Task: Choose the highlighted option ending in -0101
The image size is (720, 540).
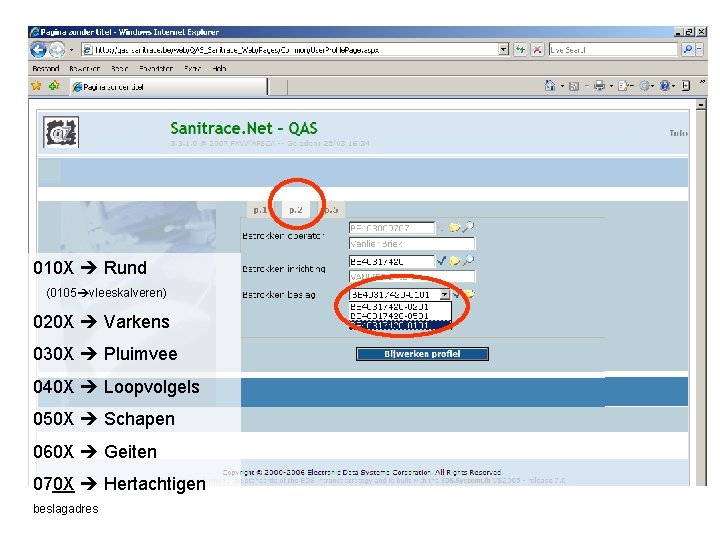Action: click(x=400, y=325)
